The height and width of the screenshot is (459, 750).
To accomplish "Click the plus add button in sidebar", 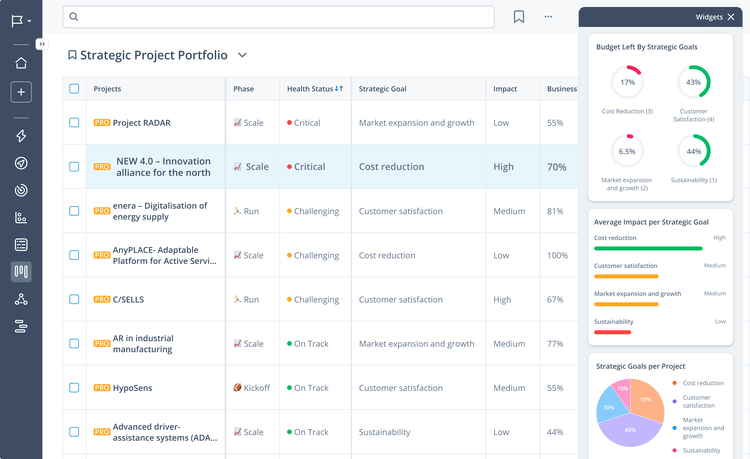I will pyautogui.click(x=21, y=92).
